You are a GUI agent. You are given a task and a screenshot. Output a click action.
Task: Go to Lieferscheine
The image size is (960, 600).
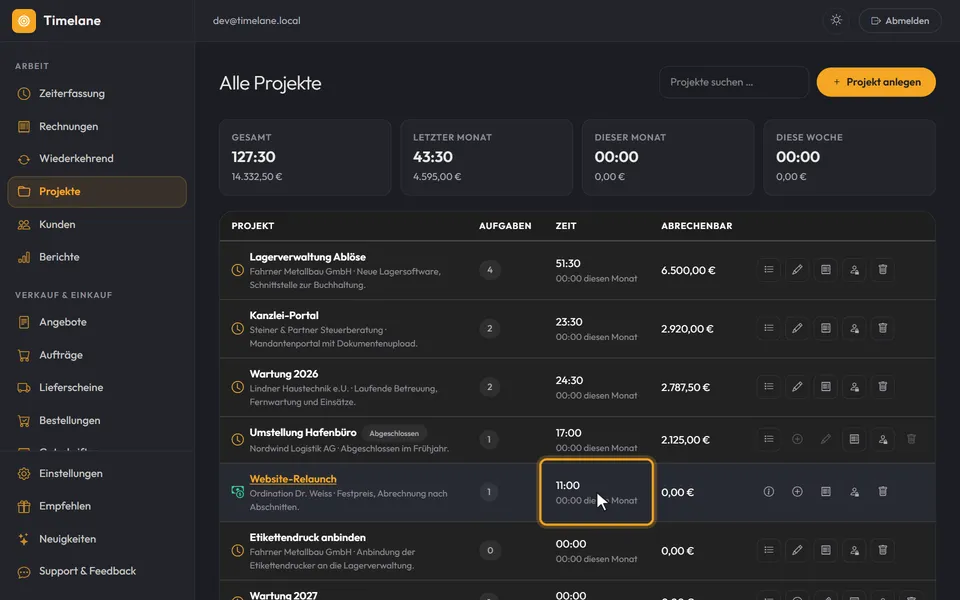coord(97,388)
